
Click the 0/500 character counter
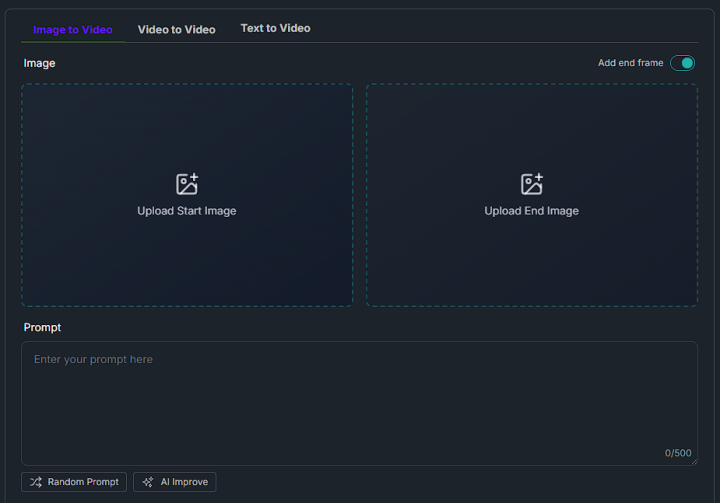coord(678,453)
